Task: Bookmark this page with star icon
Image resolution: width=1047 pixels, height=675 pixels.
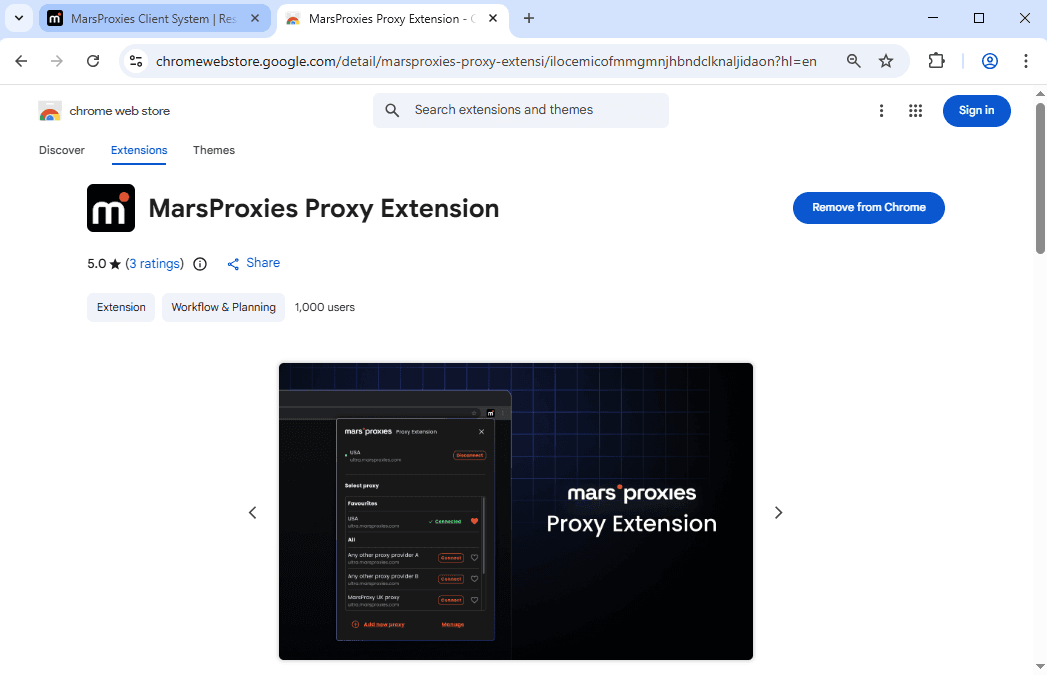Action: (x=886, y=61)
